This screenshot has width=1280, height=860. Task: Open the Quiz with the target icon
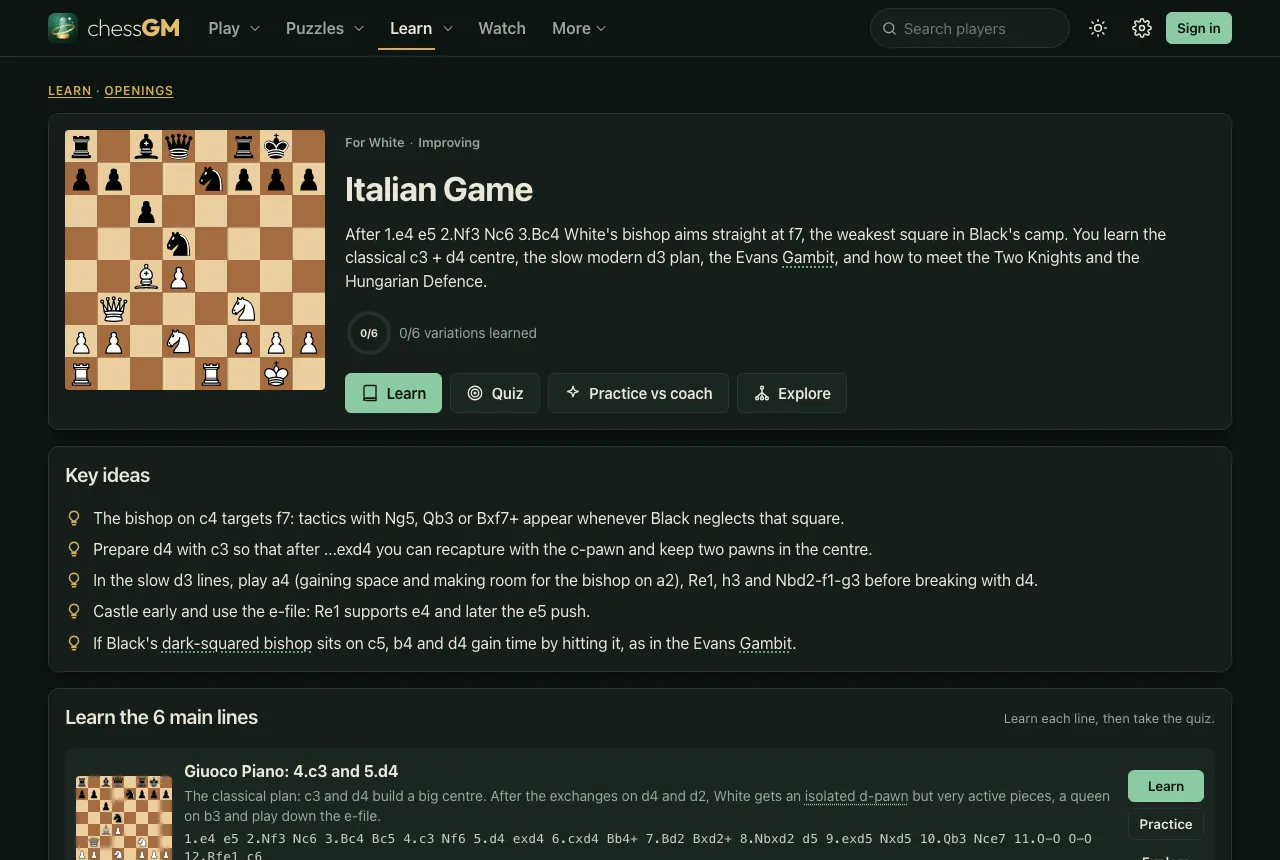pyautogui.click(x=495, y=393)
